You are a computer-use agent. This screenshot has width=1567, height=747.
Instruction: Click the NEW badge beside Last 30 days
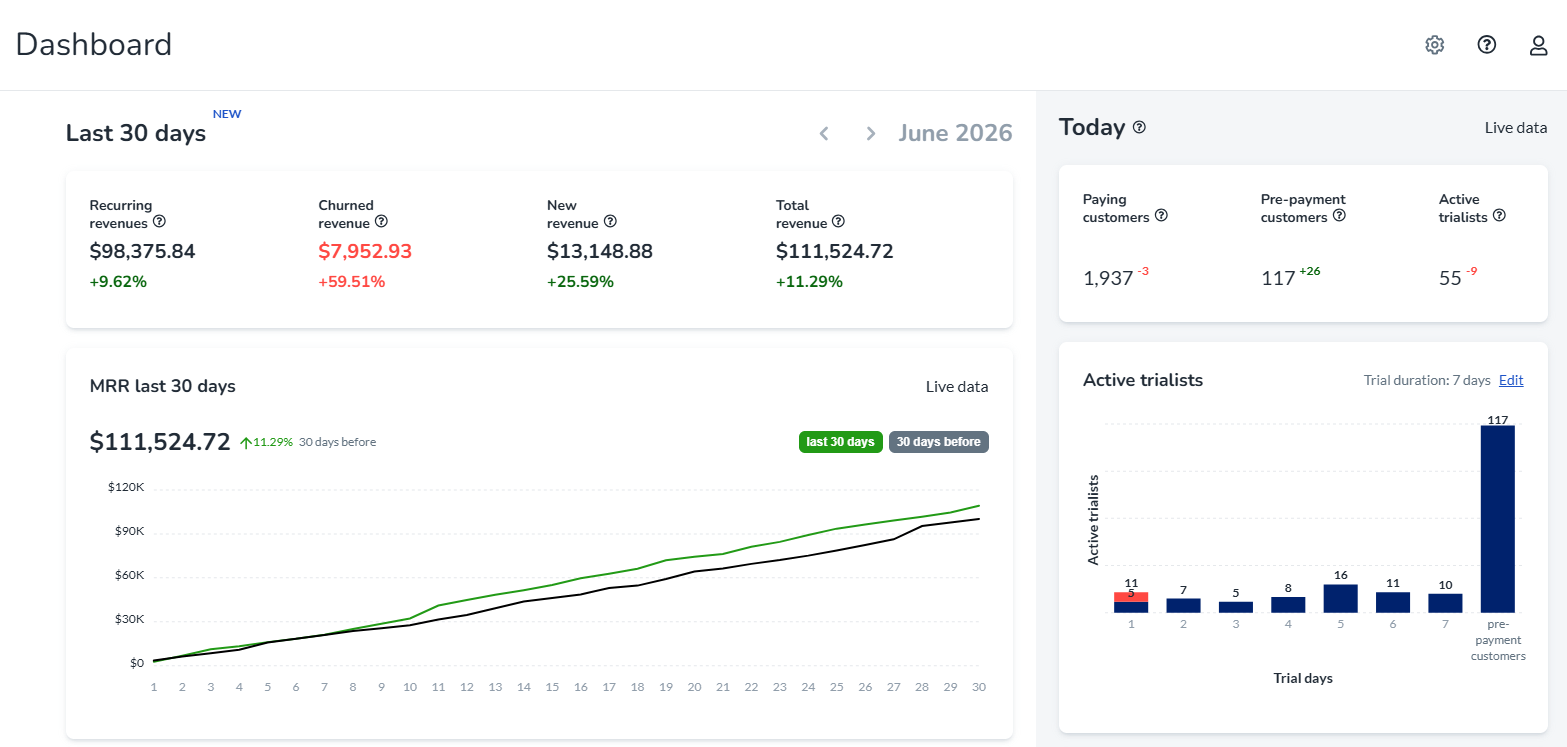pos(227,114)
